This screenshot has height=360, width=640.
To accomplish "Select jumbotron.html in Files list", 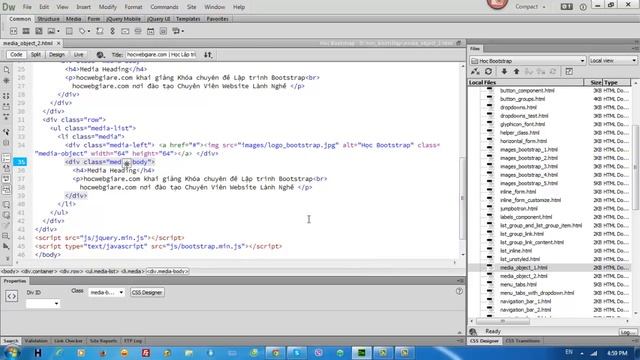I will [x=519, y=209].
